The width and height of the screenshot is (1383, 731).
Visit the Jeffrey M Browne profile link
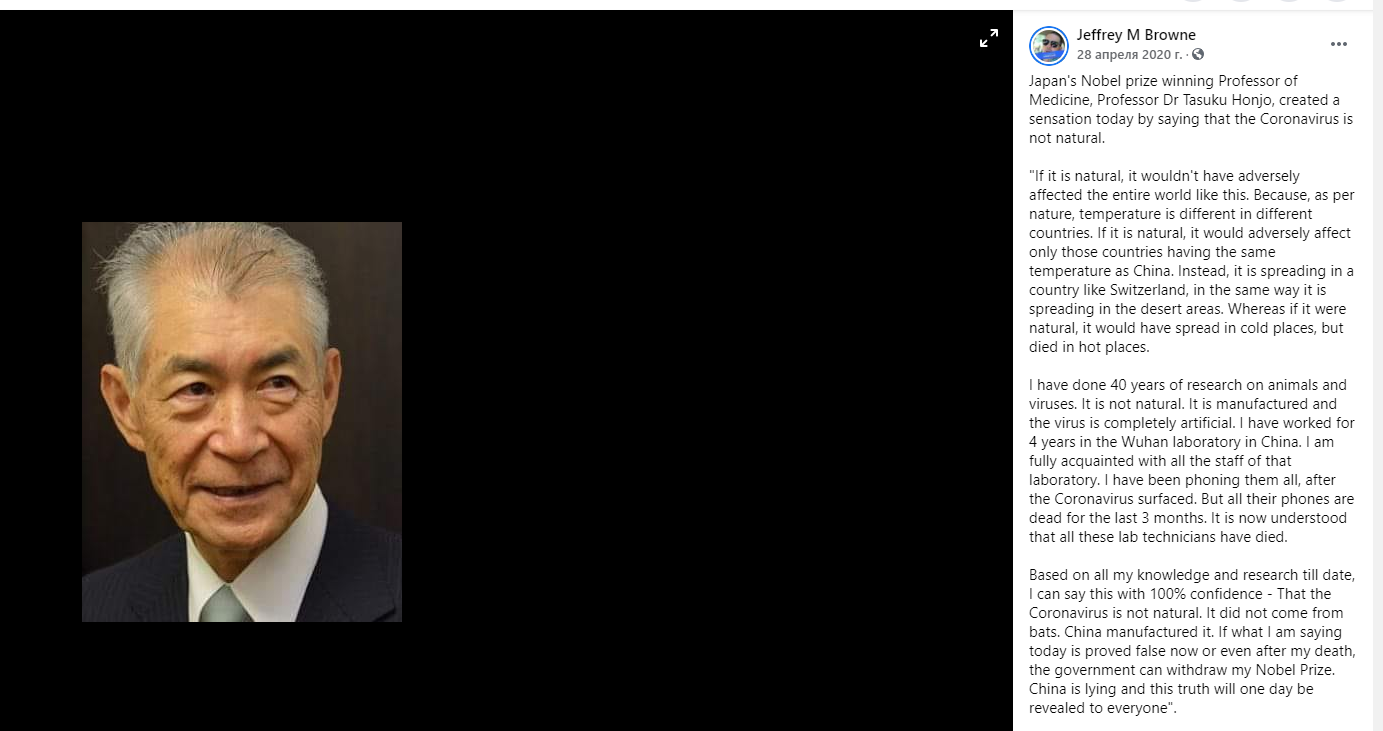click(x=1136, y=35)
